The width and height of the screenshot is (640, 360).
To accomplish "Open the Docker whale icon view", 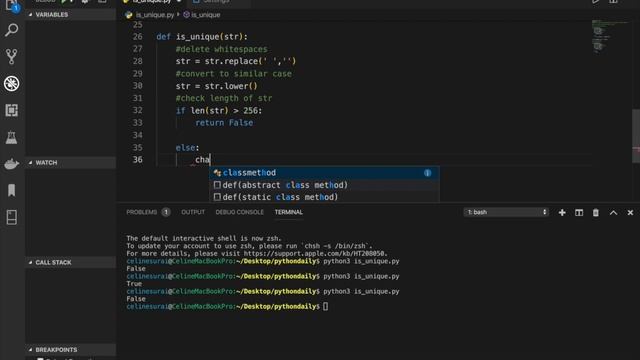I will coord(11,164).
